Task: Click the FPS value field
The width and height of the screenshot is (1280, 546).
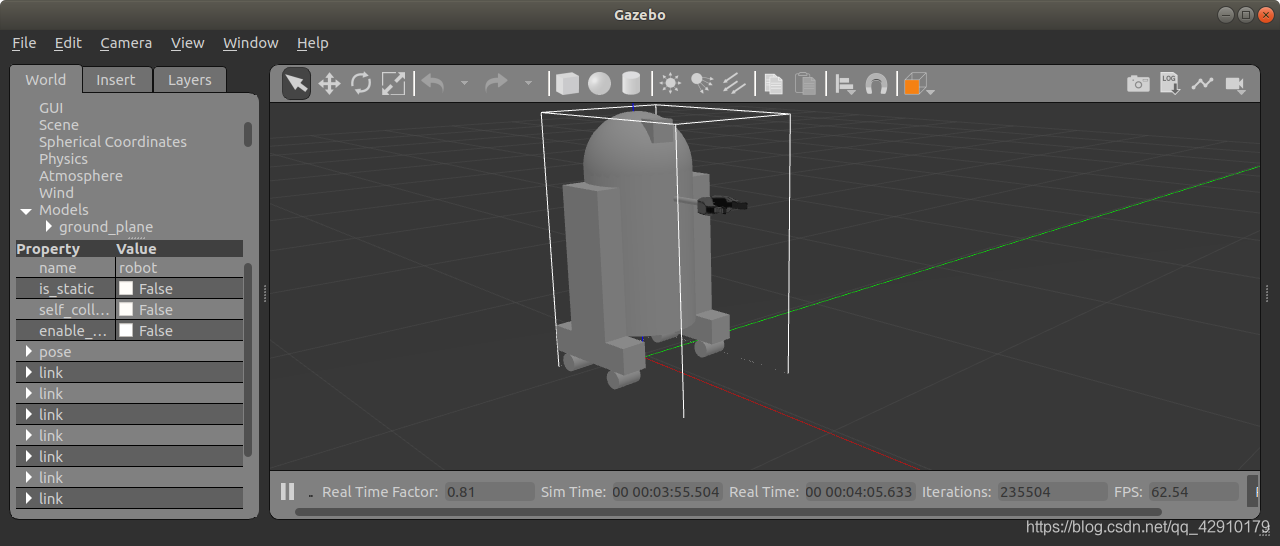Action: point(1193,492)
